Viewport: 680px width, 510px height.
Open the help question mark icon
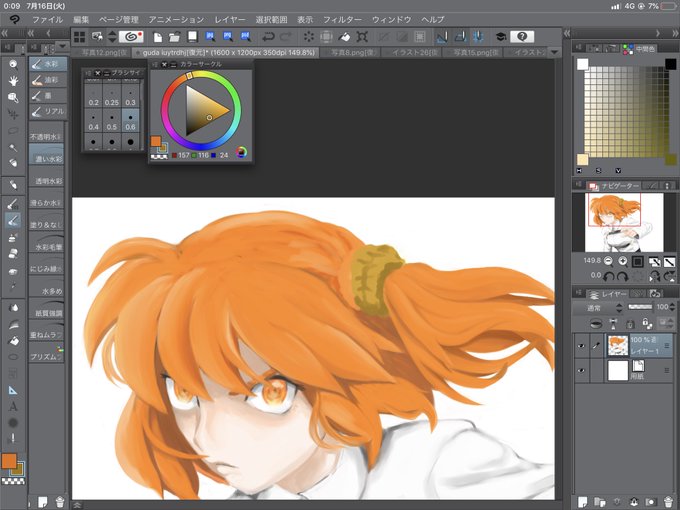[522, 37]
